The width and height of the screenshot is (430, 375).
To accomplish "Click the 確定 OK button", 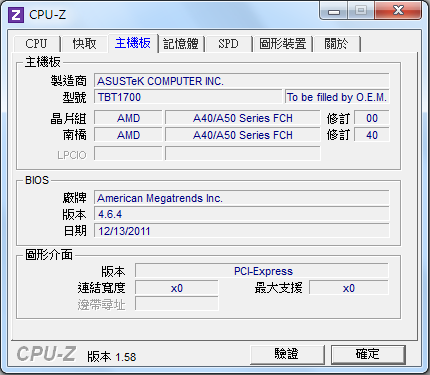I will (x=368, y=354).
